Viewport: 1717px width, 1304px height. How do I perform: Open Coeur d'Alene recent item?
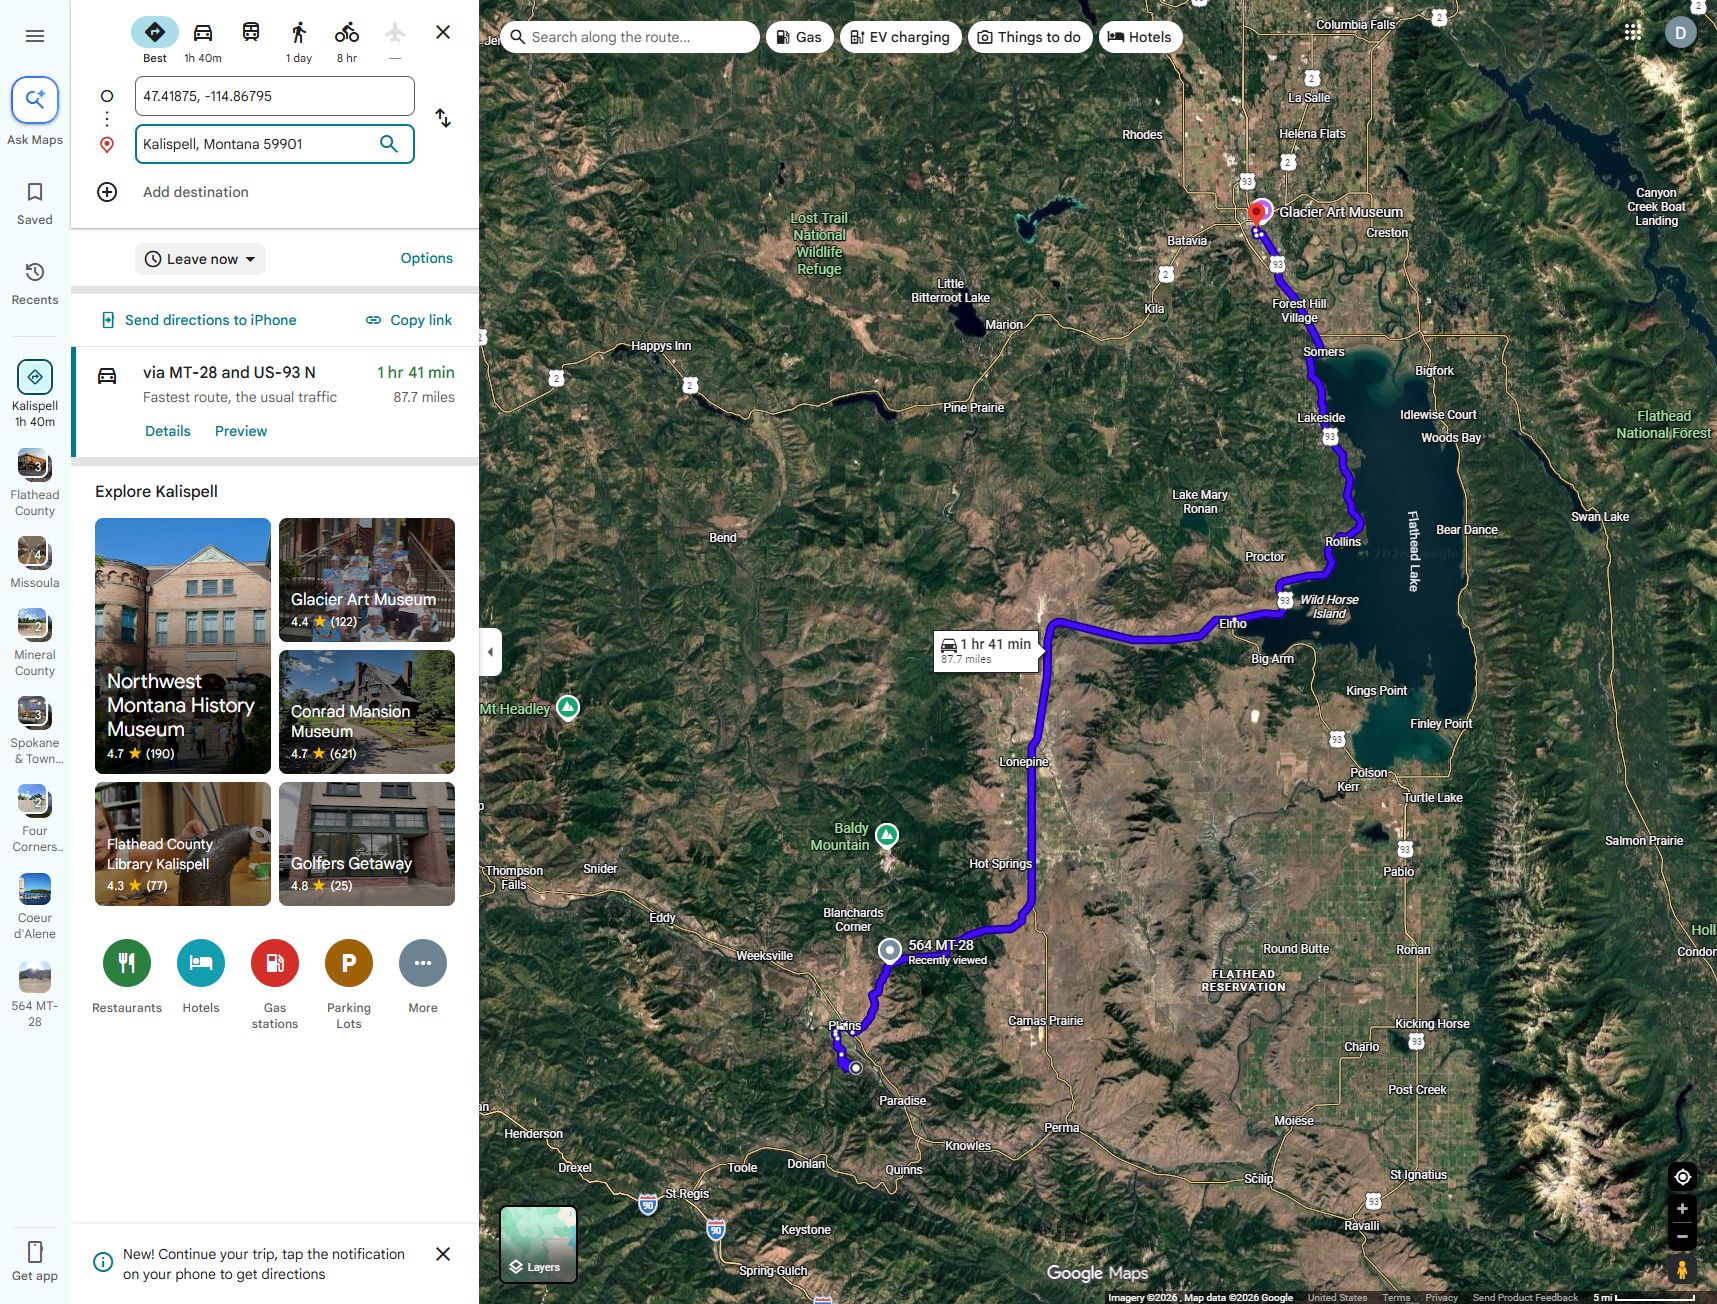[35, 905]
